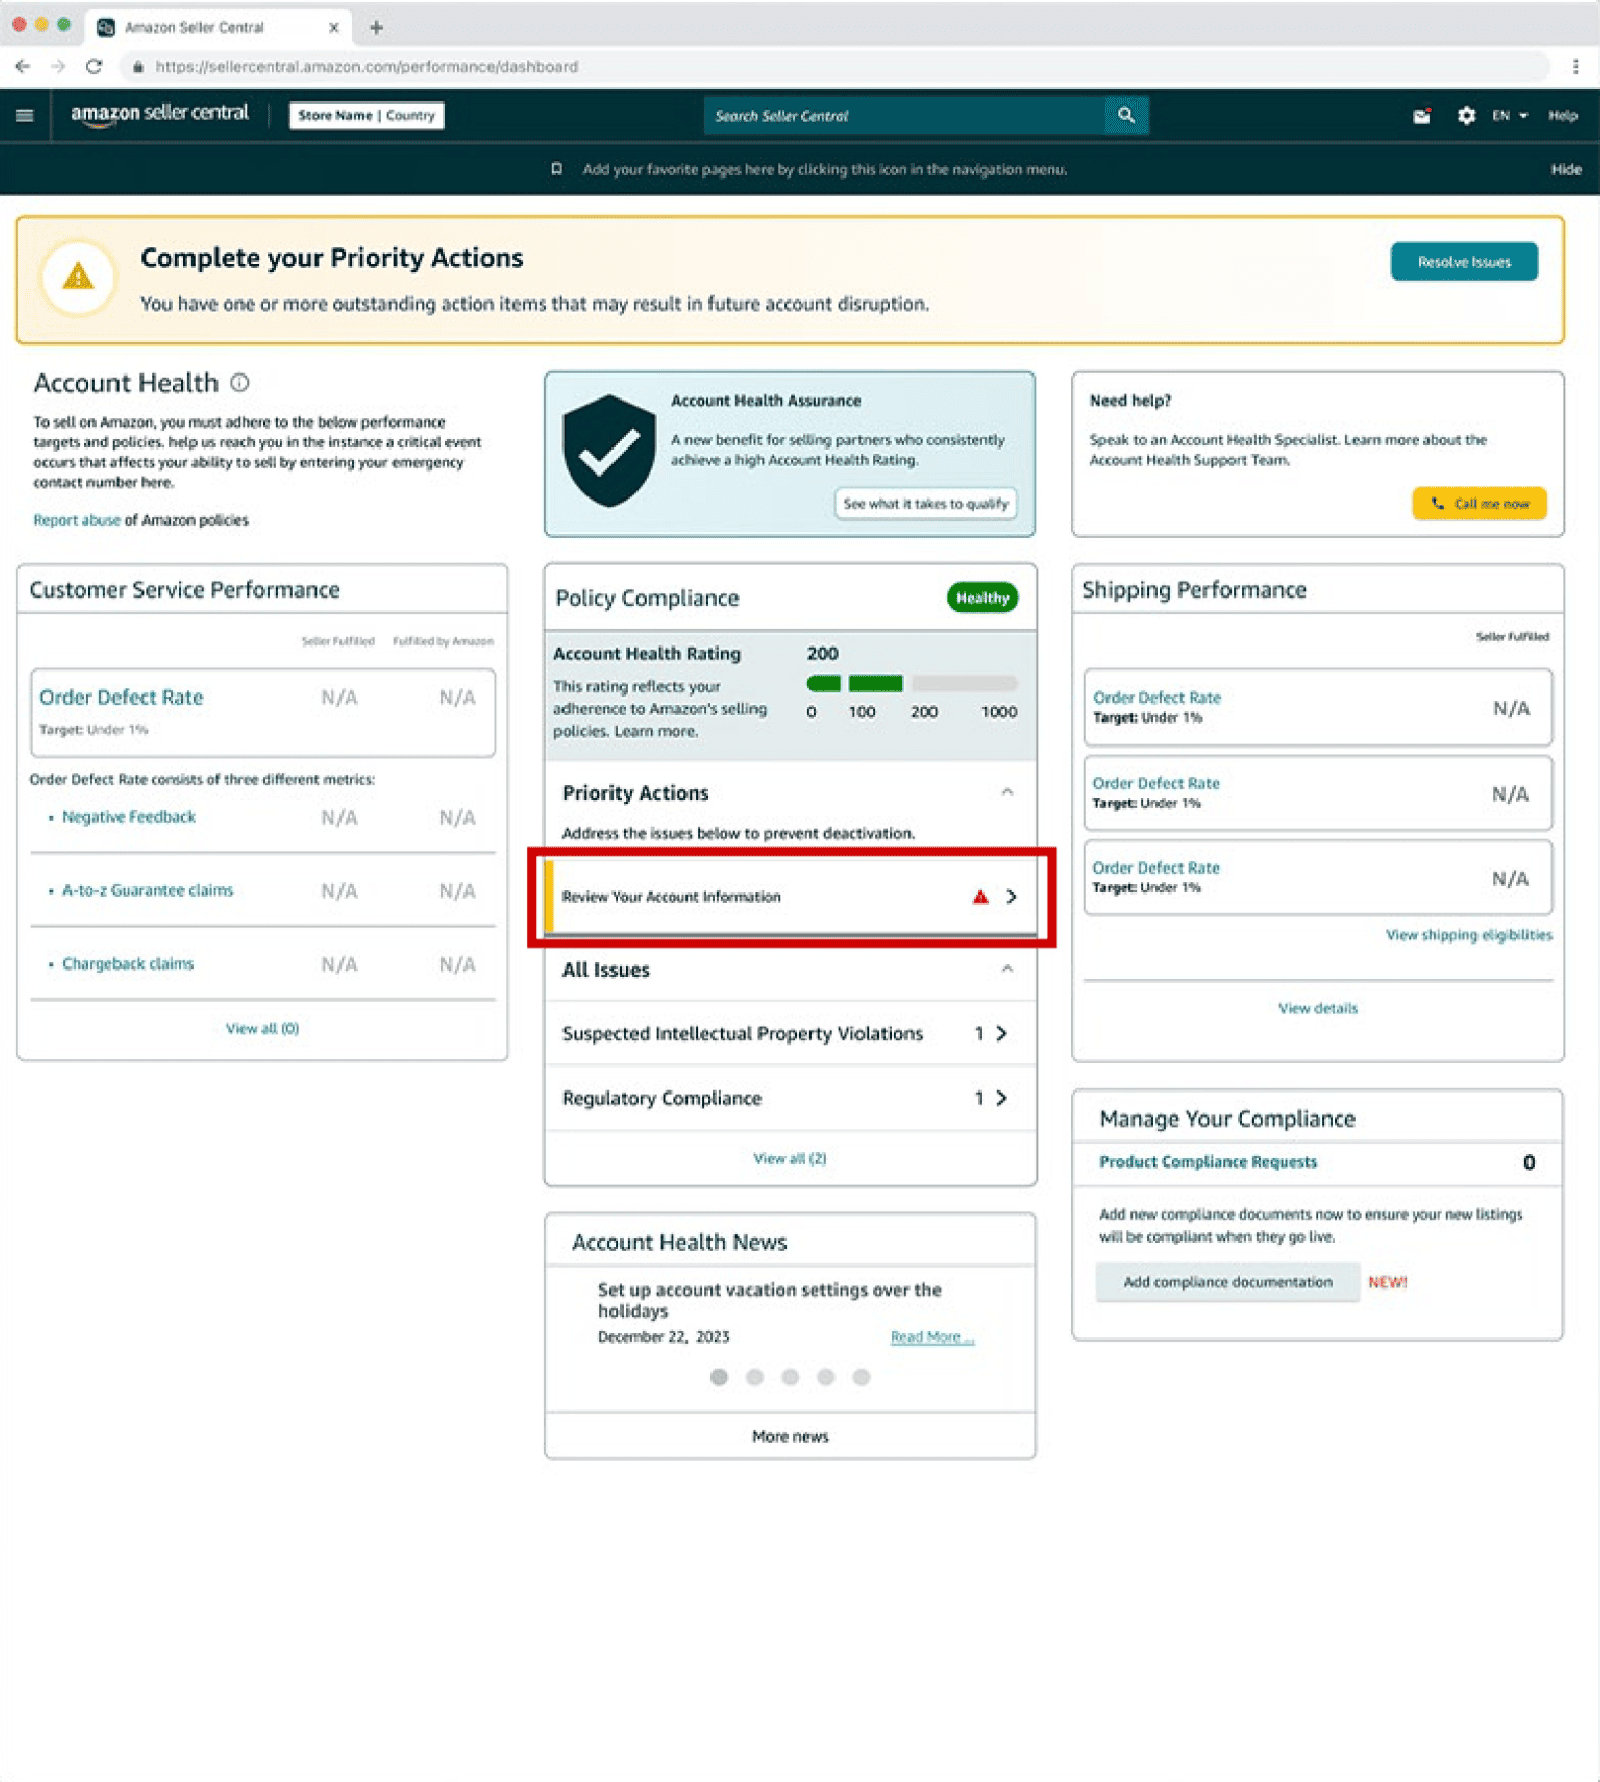Viewport: 1600px width, 1782px height.
Task: Click Add compliance documentation button
Action: pos(1227,1282)
